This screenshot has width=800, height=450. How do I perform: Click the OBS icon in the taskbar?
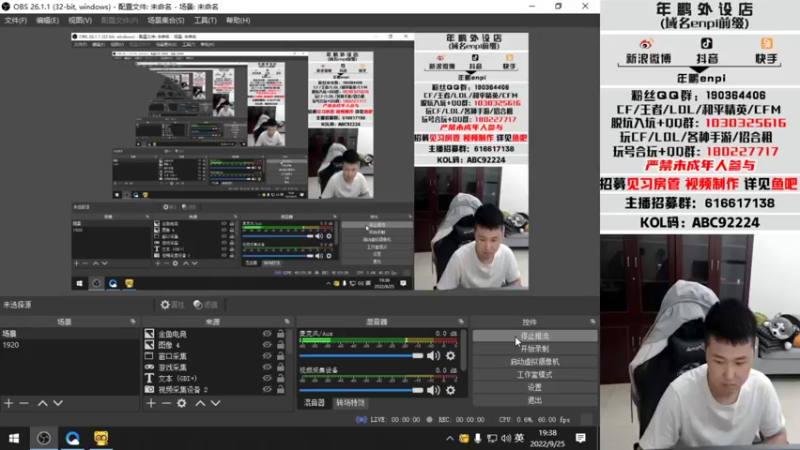44,438
